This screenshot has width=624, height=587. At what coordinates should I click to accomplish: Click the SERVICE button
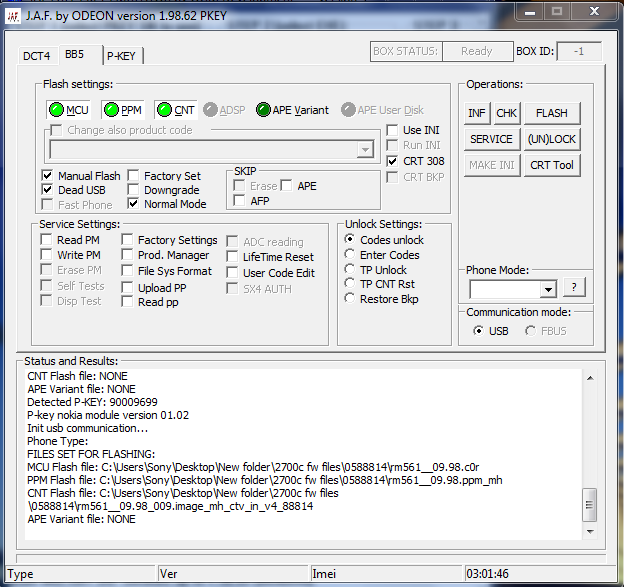[491, 139]
